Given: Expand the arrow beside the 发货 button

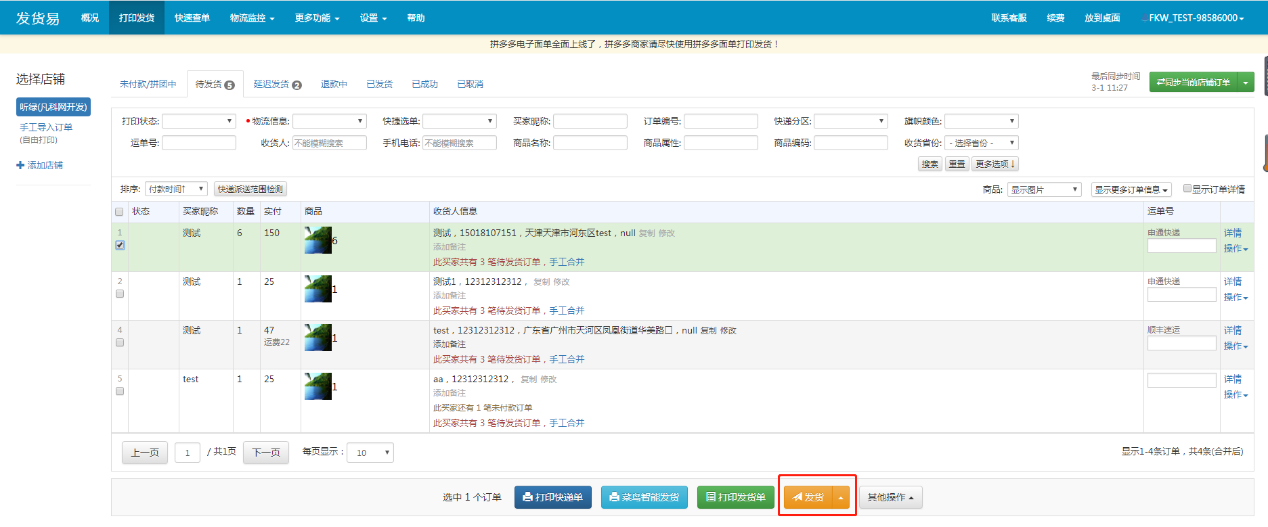Looking at the screenshot, I should [841, 497].
